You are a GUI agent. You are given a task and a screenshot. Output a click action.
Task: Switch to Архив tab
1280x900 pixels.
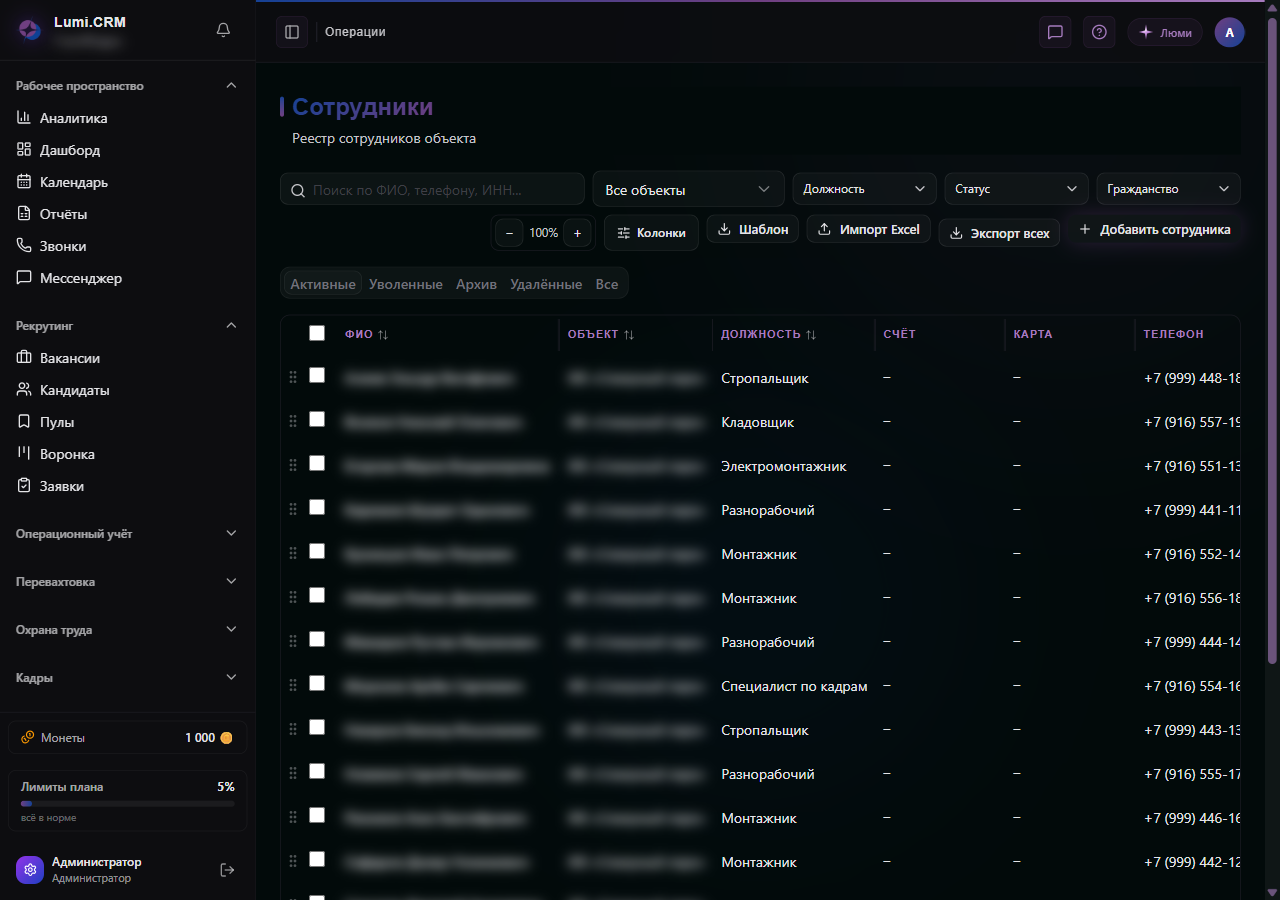point(476,284)
